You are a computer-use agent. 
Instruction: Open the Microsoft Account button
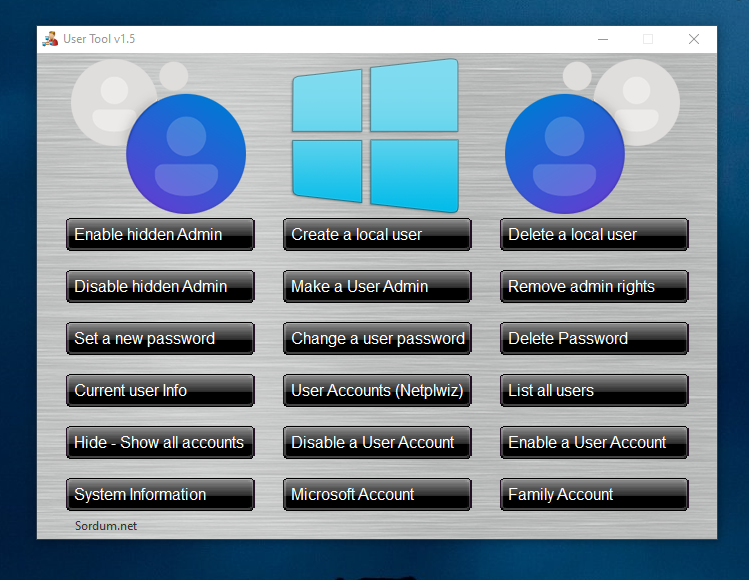[x=377, y=495]
